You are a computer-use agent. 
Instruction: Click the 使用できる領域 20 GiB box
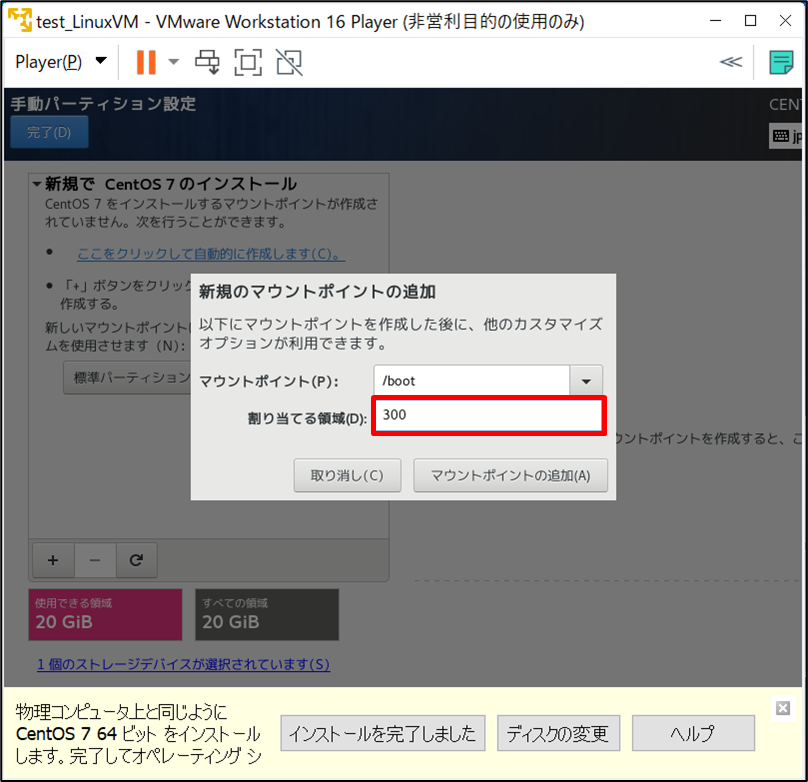(x=105, y=615)
